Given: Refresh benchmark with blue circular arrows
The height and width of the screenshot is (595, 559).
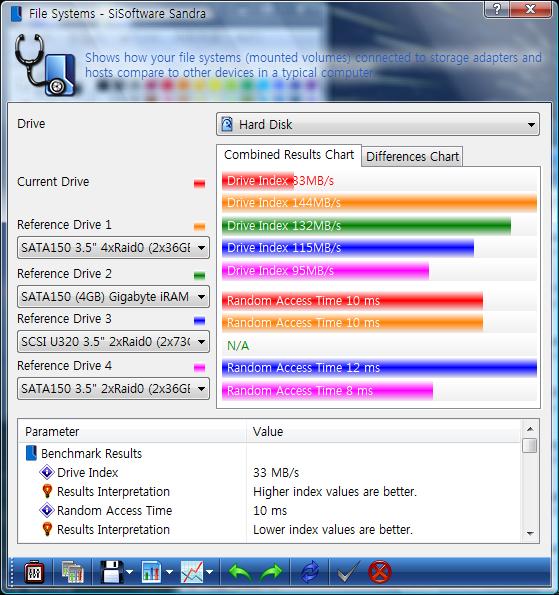Looking at the screenshot, I should click(310, 573).
